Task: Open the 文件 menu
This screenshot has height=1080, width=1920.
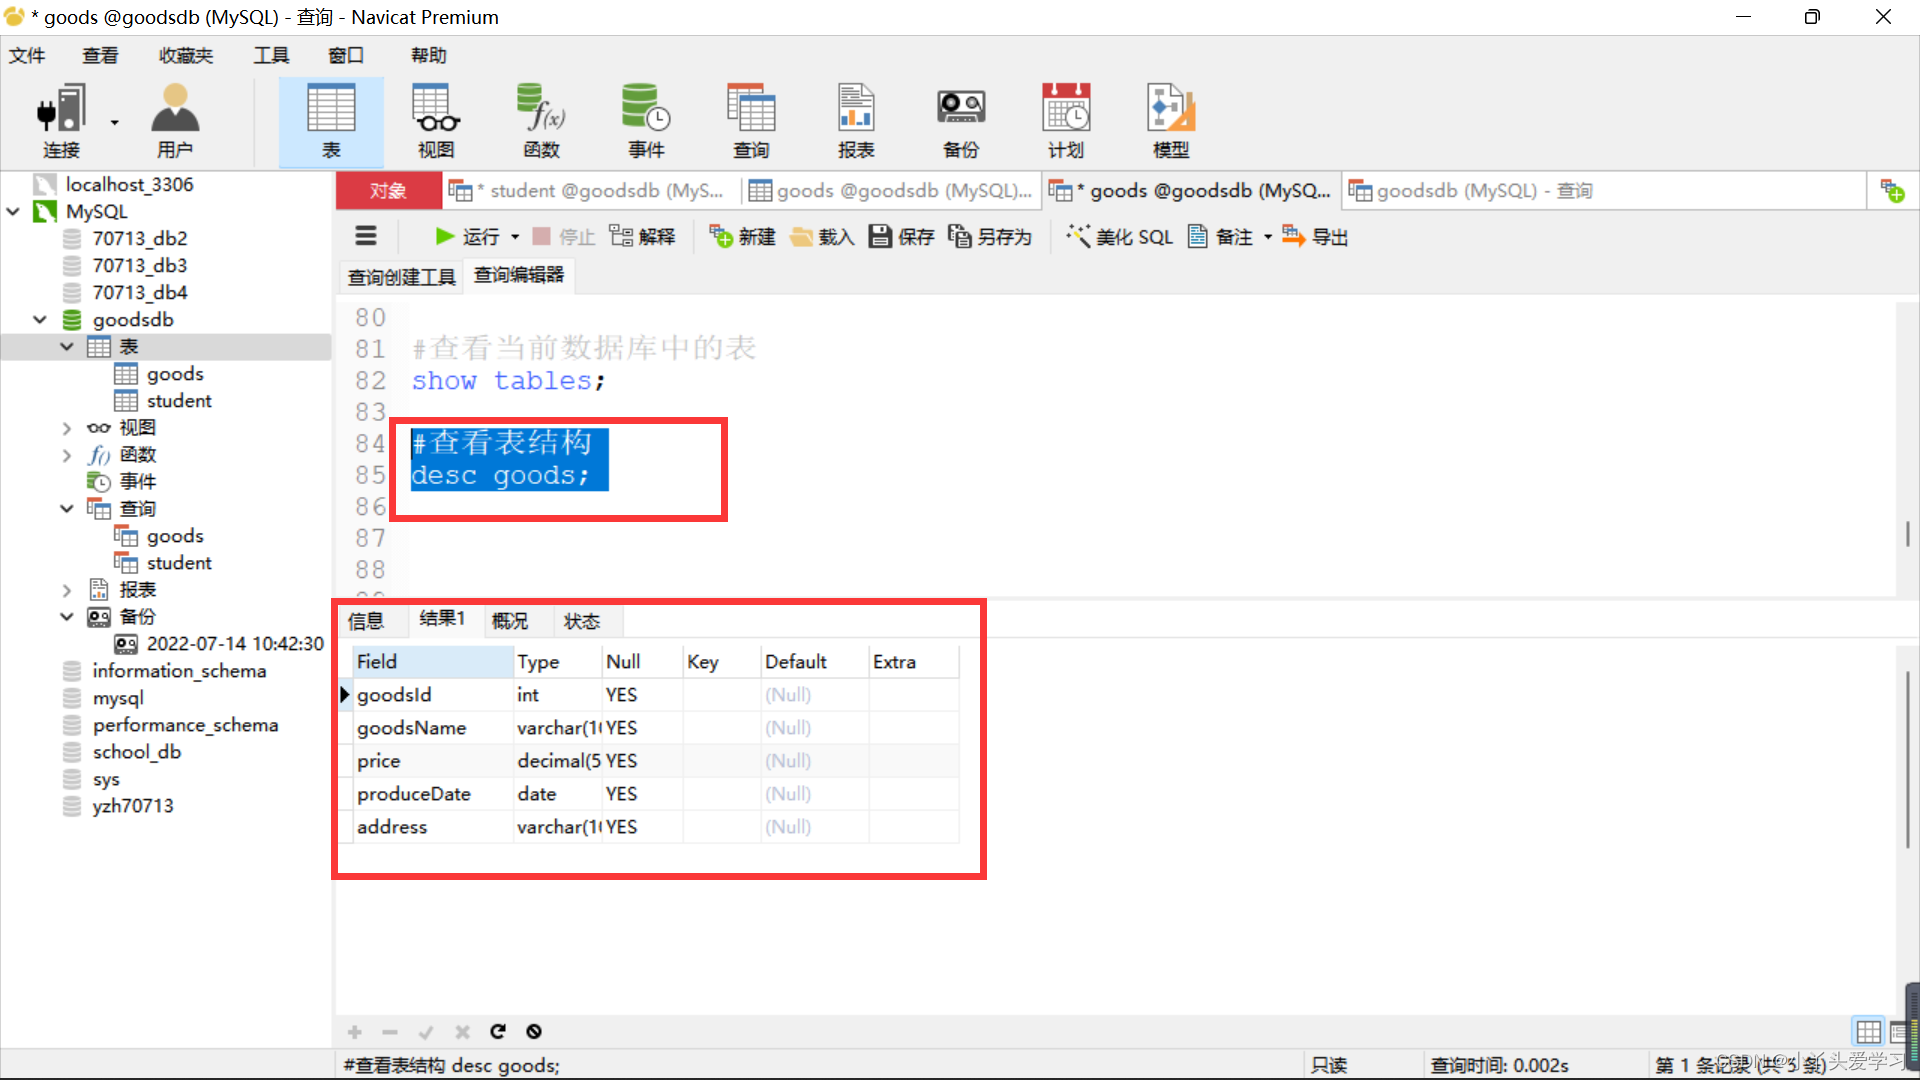Action: (x=27, y=55)
